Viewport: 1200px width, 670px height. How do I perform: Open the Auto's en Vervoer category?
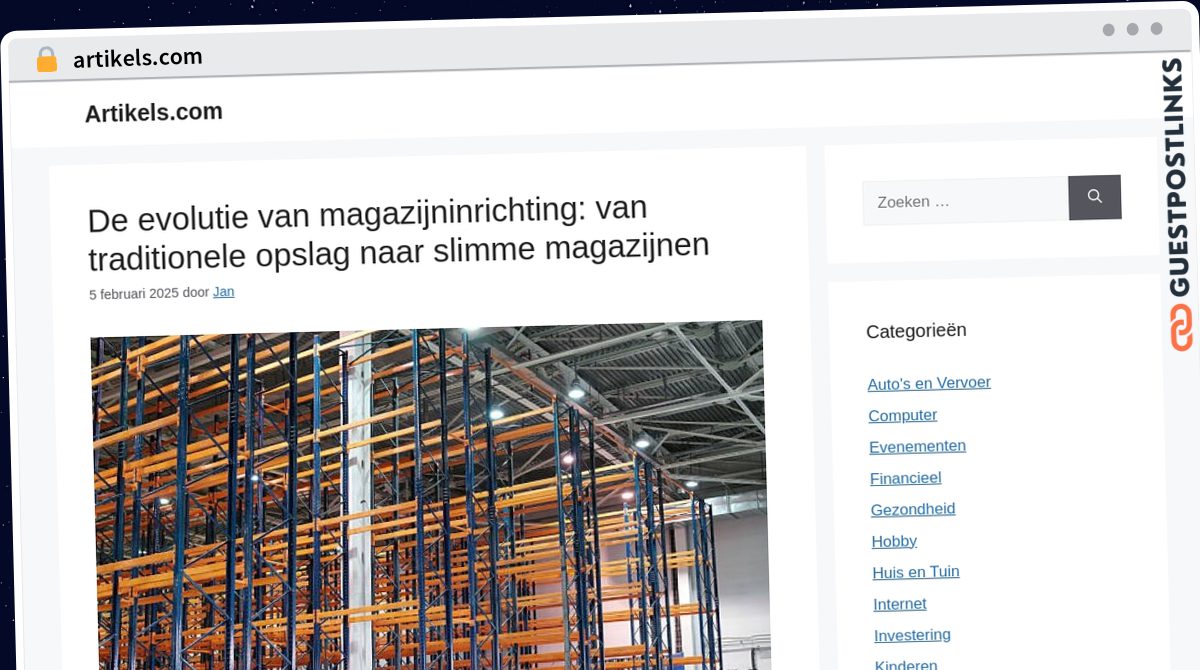pos(929,383)
